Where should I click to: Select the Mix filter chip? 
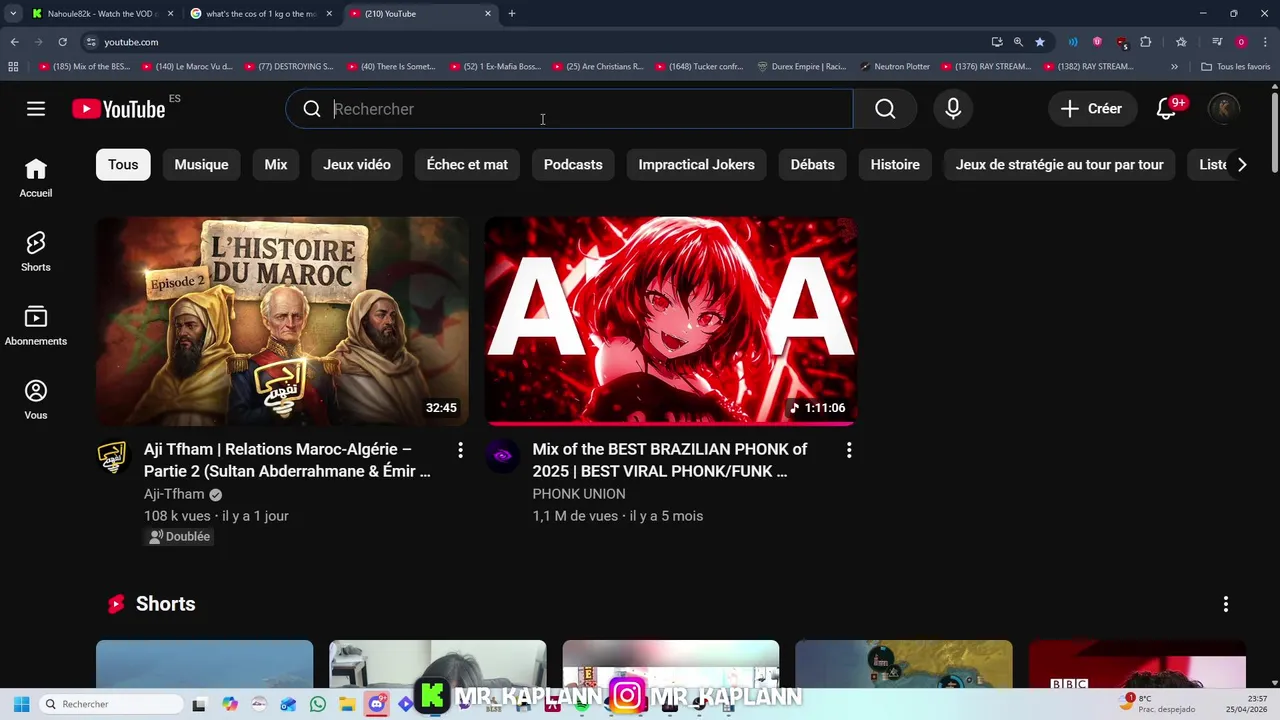(x=276, y=165)
